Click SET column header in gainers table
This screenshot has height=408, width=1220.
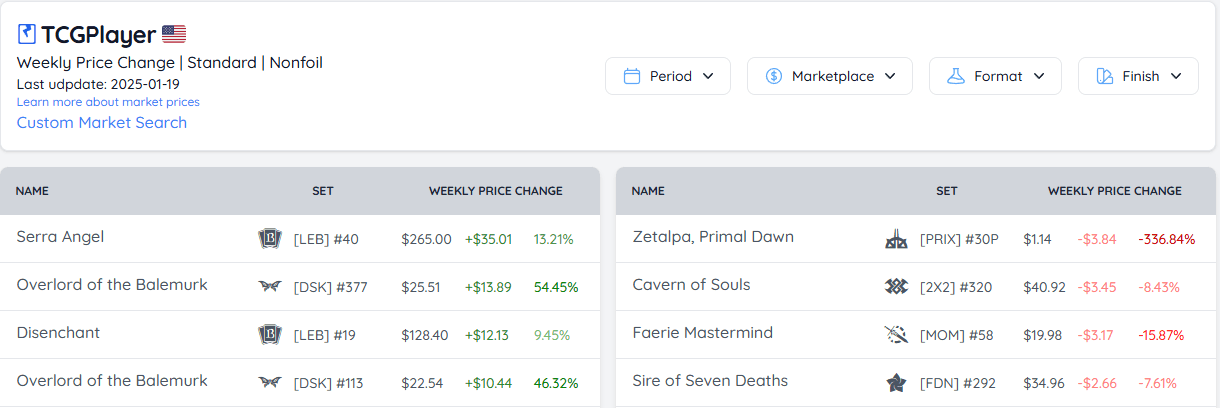[323, 191]
